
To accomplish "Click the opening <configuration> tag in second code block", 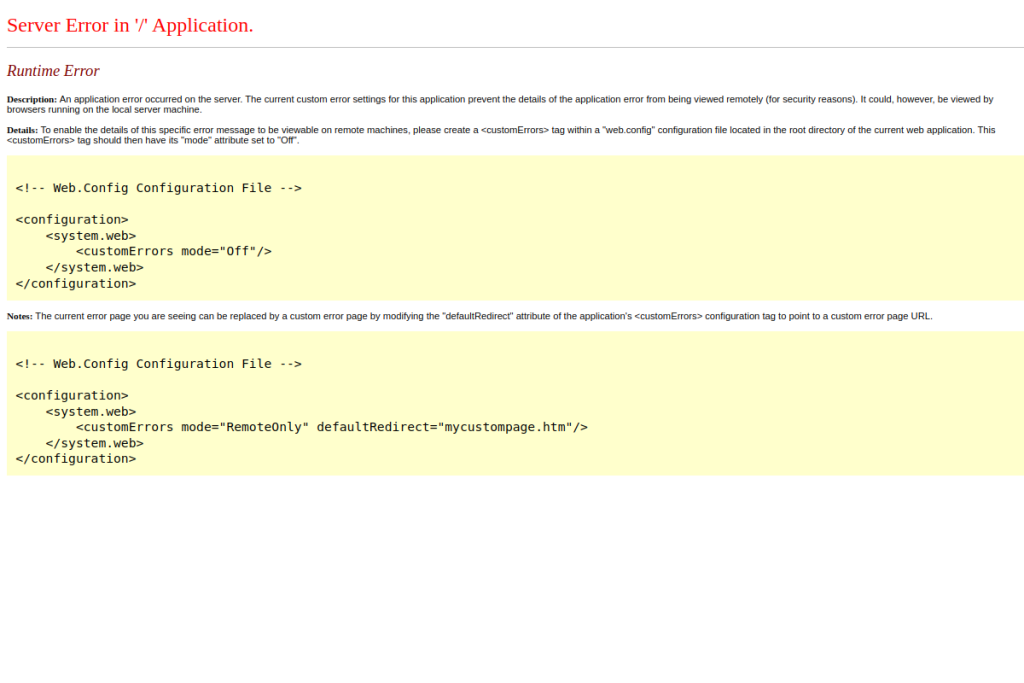I will 72,396.
